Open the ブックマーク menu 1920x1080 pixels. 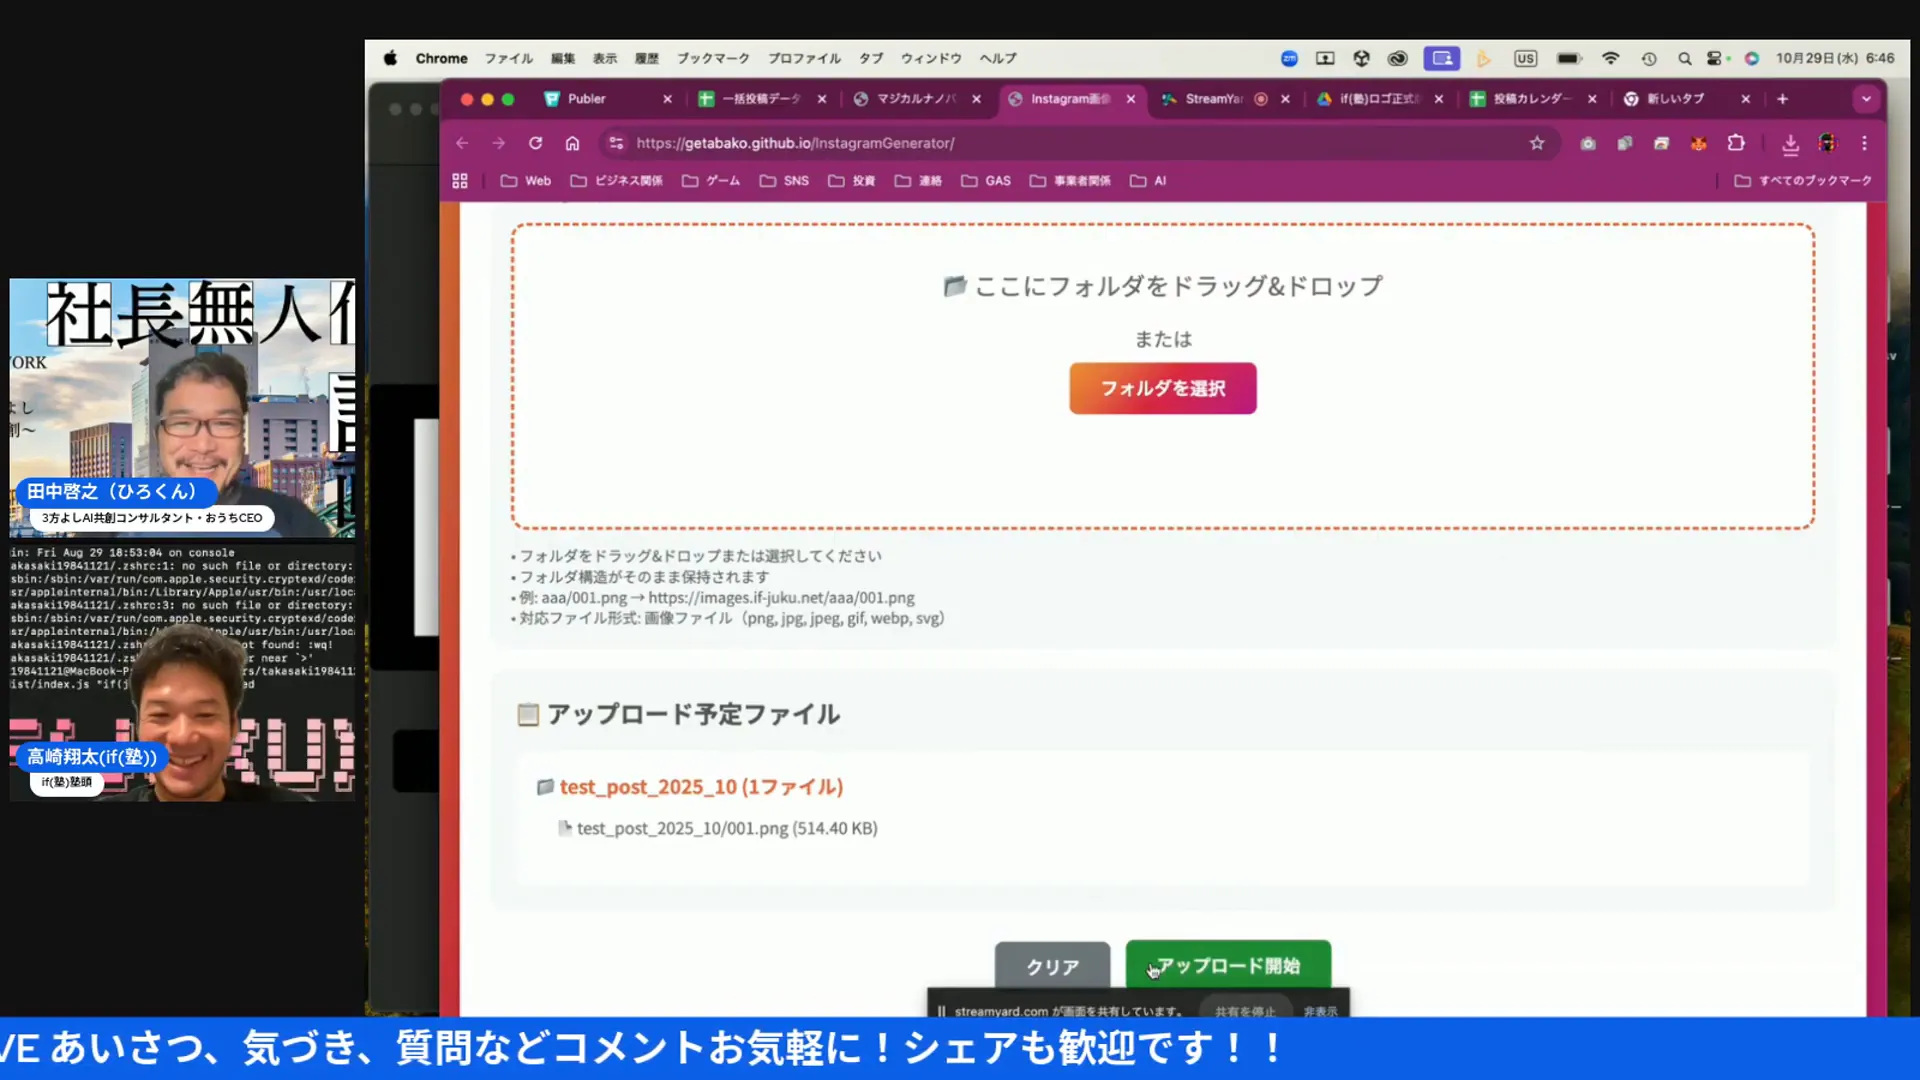coord(713,58)
